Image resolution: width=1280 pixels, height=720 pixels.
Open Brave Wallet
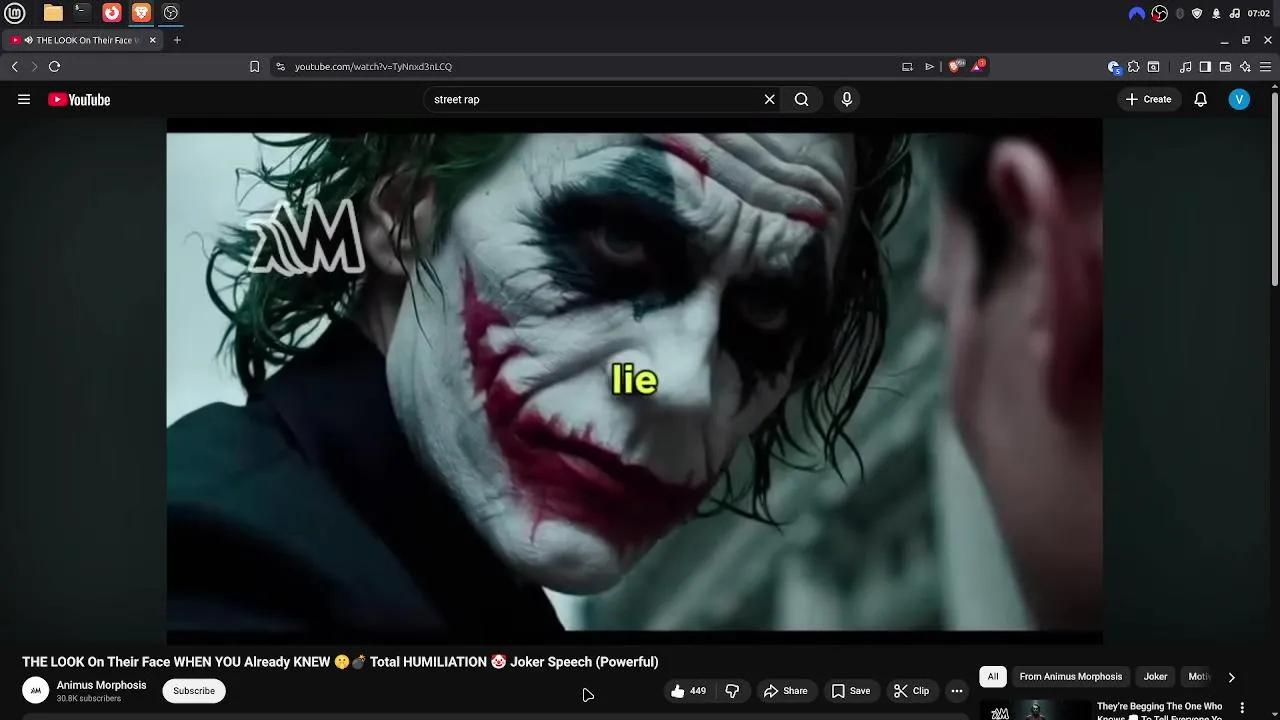1225,66
